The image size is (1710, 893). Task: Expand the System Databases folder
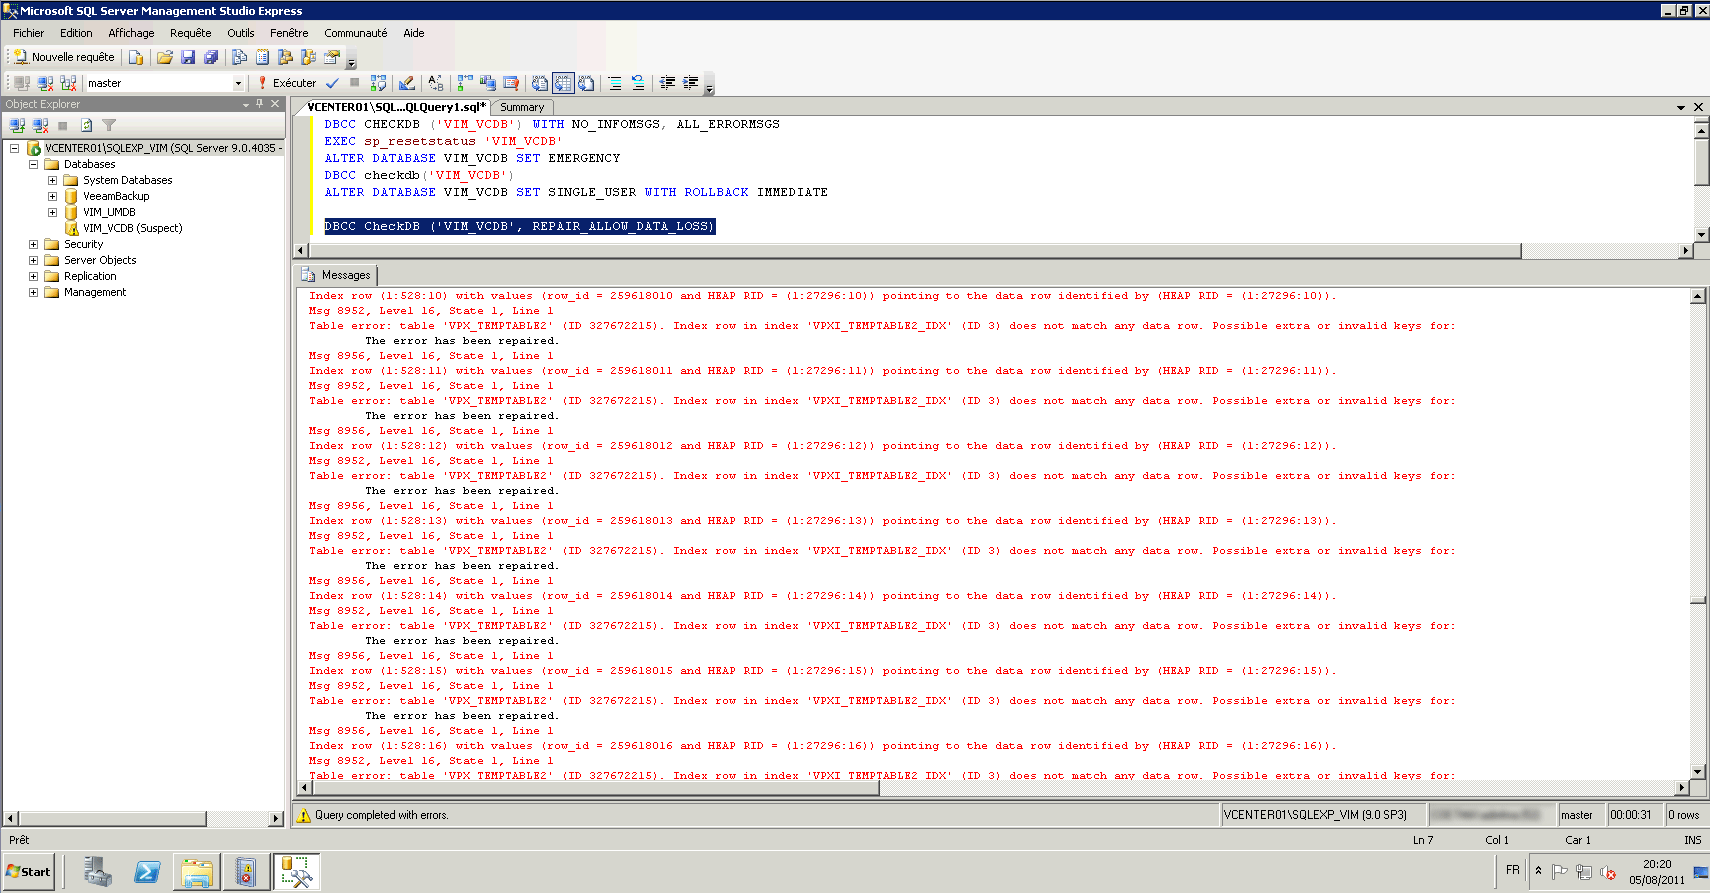point(52,180)
